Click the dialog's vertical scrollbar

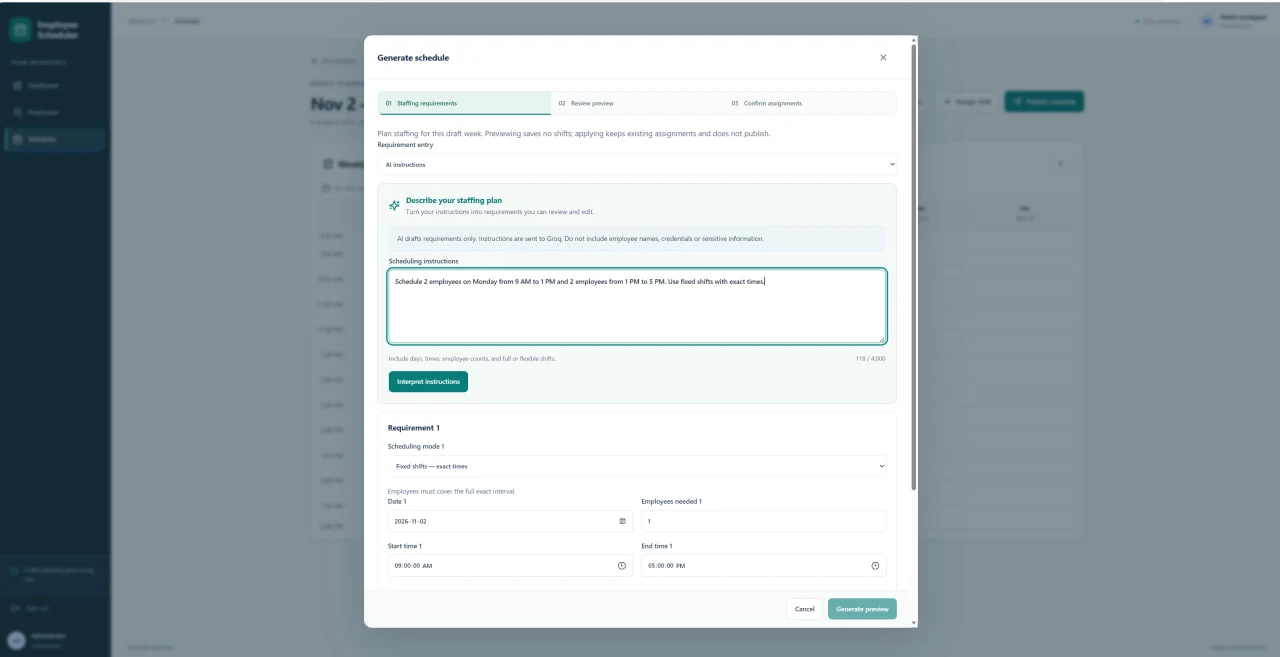point(914,265)
